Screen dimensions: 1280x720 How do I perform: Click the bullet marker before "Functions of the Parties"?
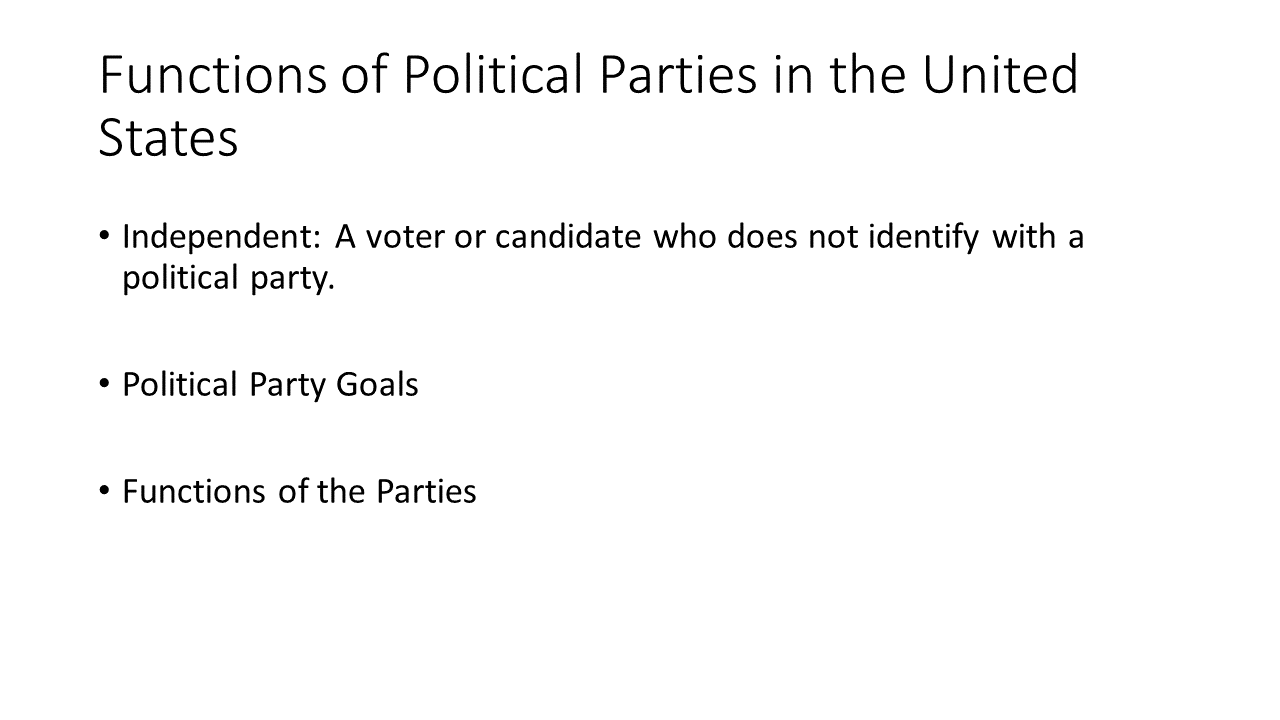click(x=107, y=490)
